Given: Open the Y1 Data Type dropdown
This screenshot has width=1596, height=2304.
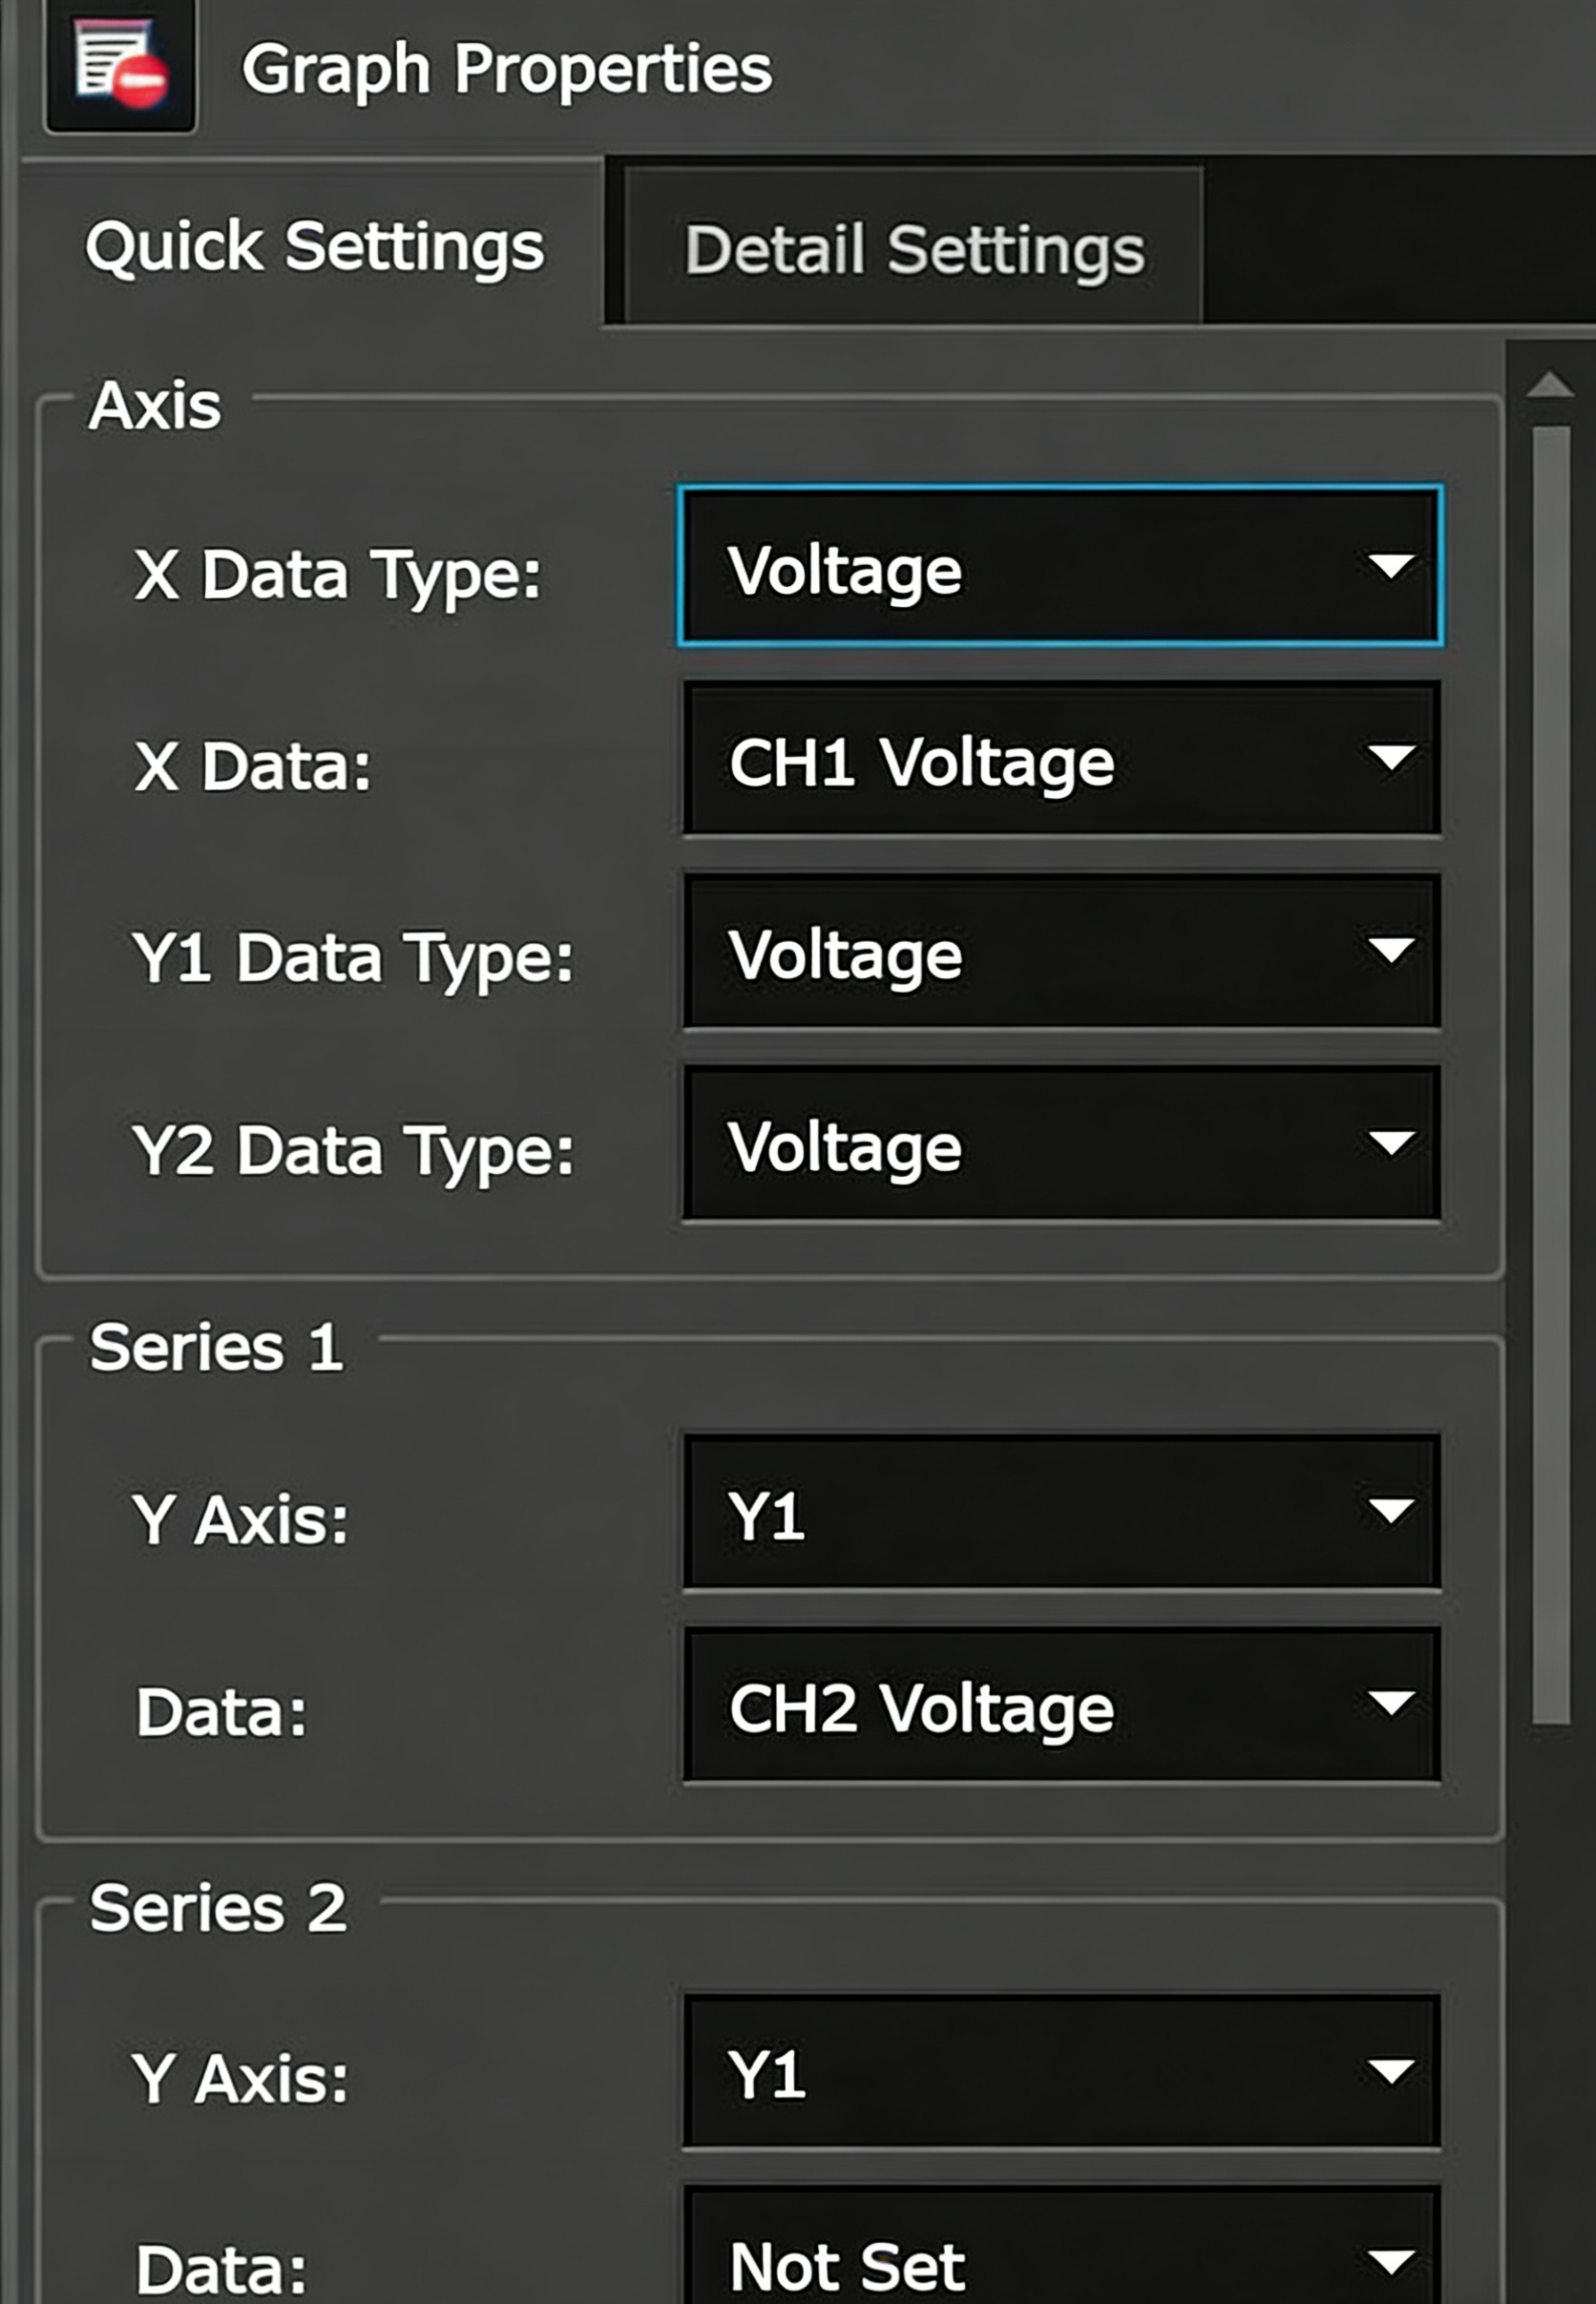Looking at the screenshot, I should coord(1060,952).
